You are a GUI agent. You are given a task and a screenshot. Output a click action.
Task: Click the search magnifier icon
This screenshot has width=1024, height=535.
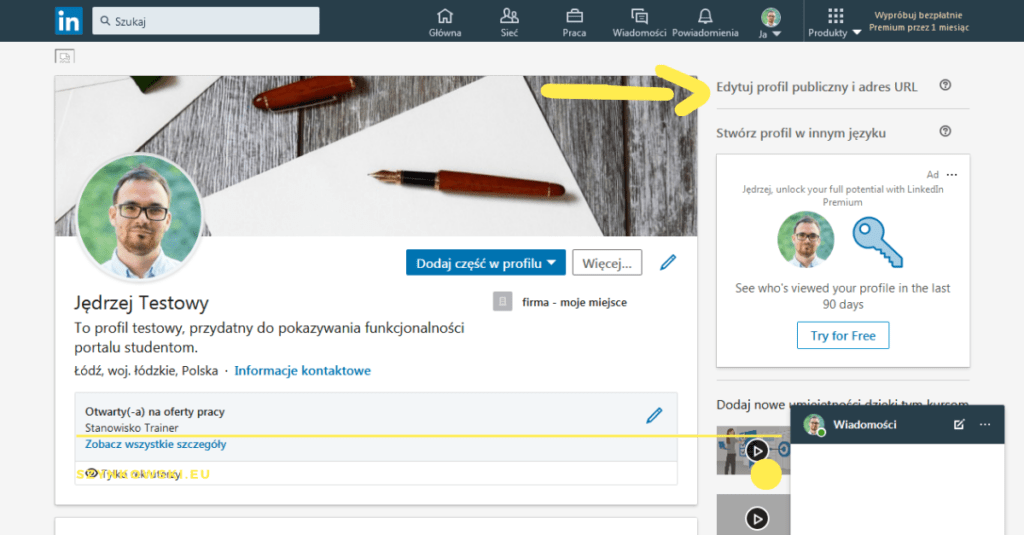[105, 21]
